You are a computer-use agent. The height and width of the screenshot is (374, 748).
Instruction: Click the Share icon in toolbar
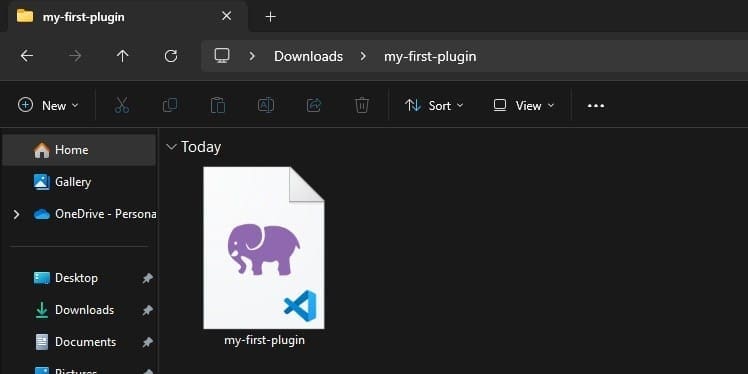(x=314, y=105)
